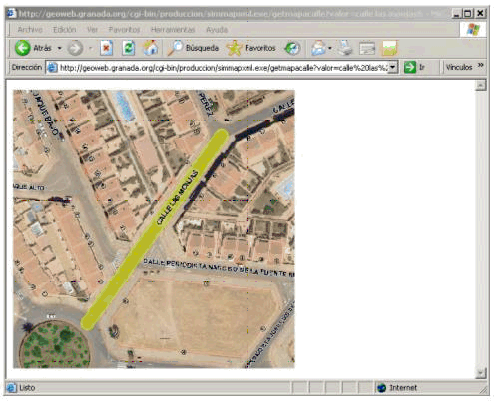Expand the Vínculos chevron
The width and height of the screenshot is (495, 401).
[x=480, y=65]
